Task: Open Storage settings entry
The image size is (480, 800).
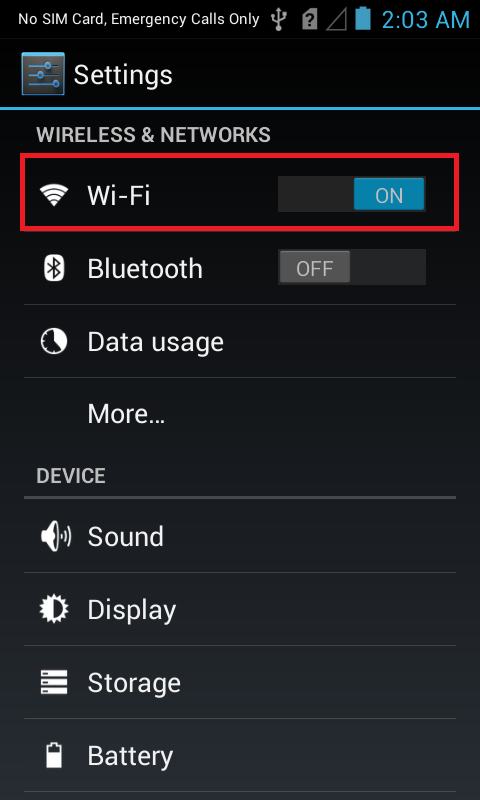Action: pyautogui.click(x=240, y=682)
